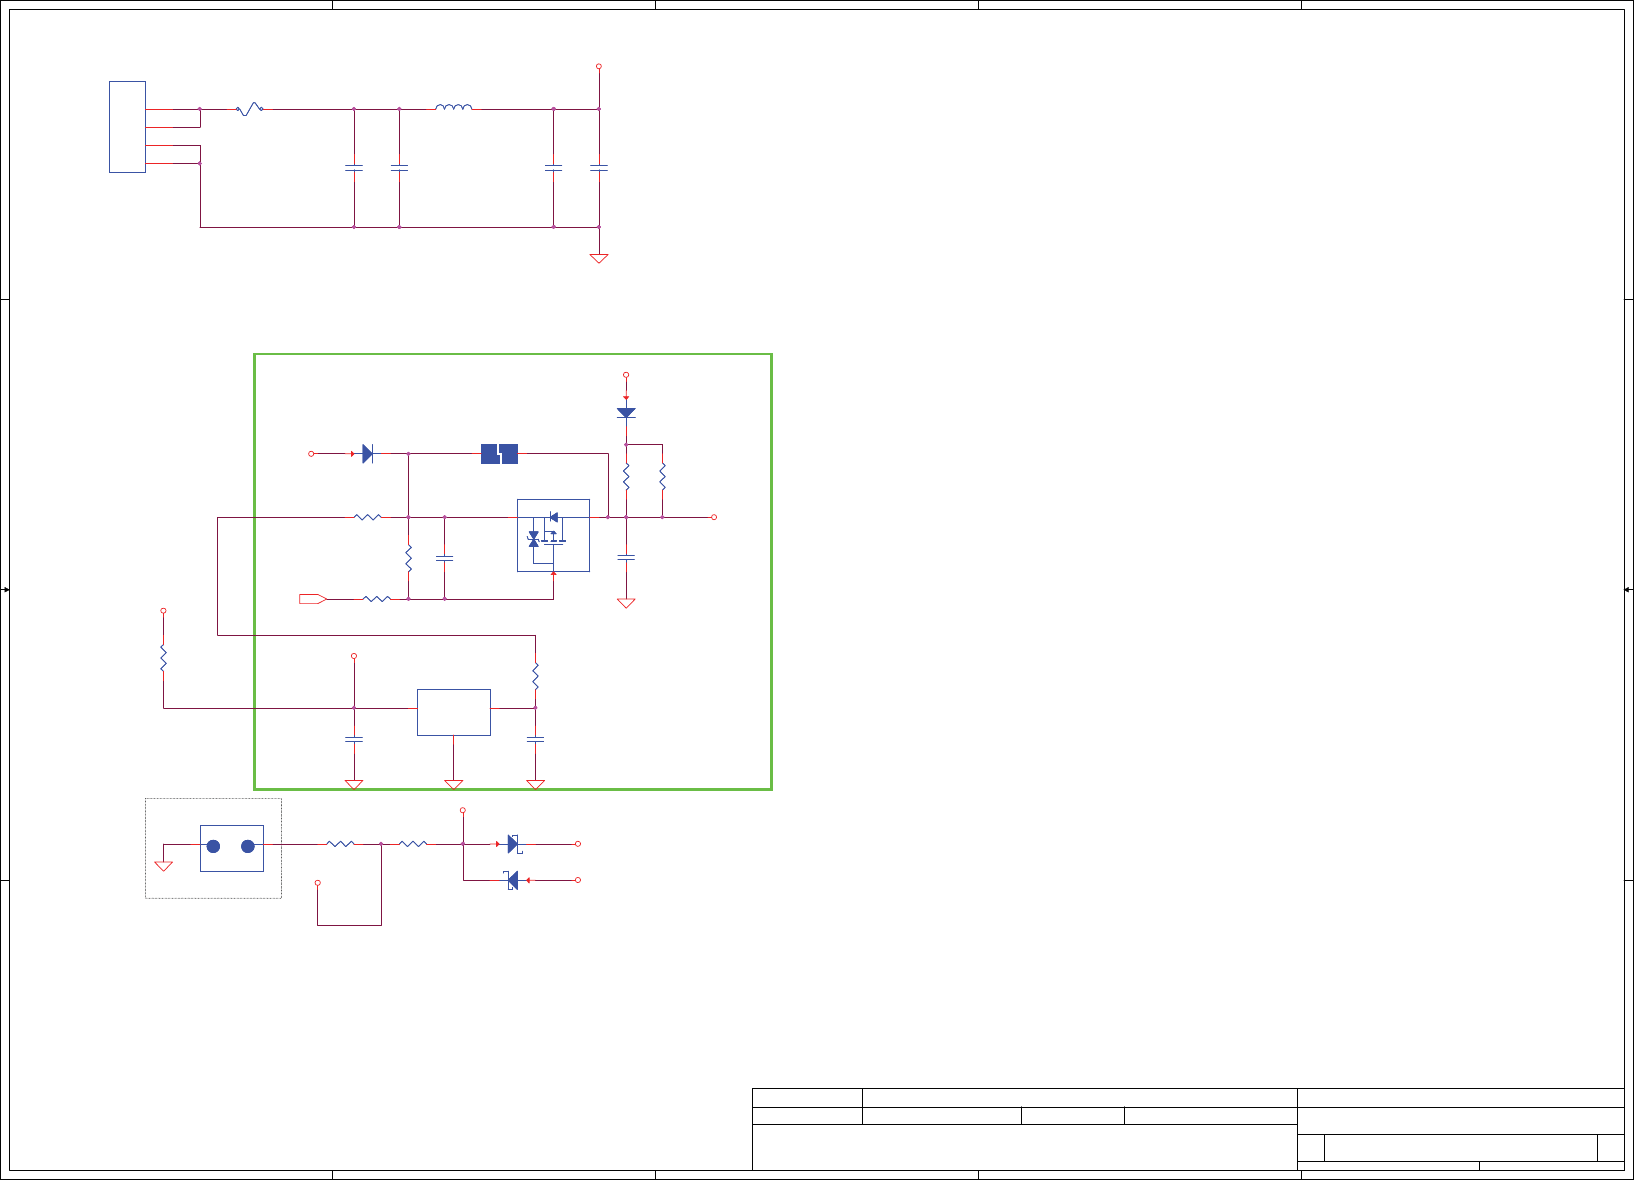Image resolution: width=1634 pixels, height=1180 pixels.
Task: Select the ground symbol under the top filter circuit
Action: click(x=599, y=258)
